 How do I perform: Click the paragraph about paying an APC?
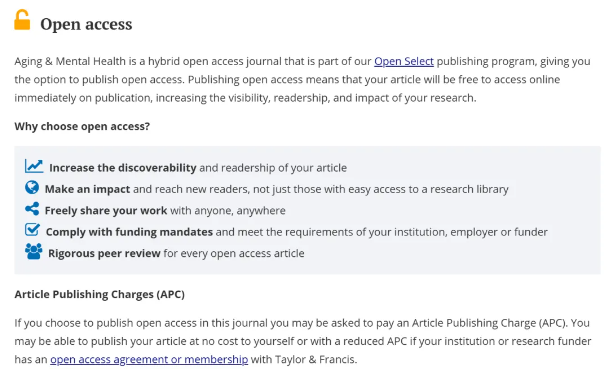click(x=303, y=341)
